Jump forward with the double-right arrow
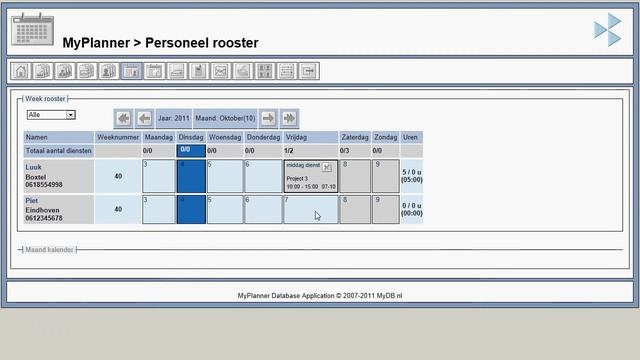 click(x=289, y=118)
